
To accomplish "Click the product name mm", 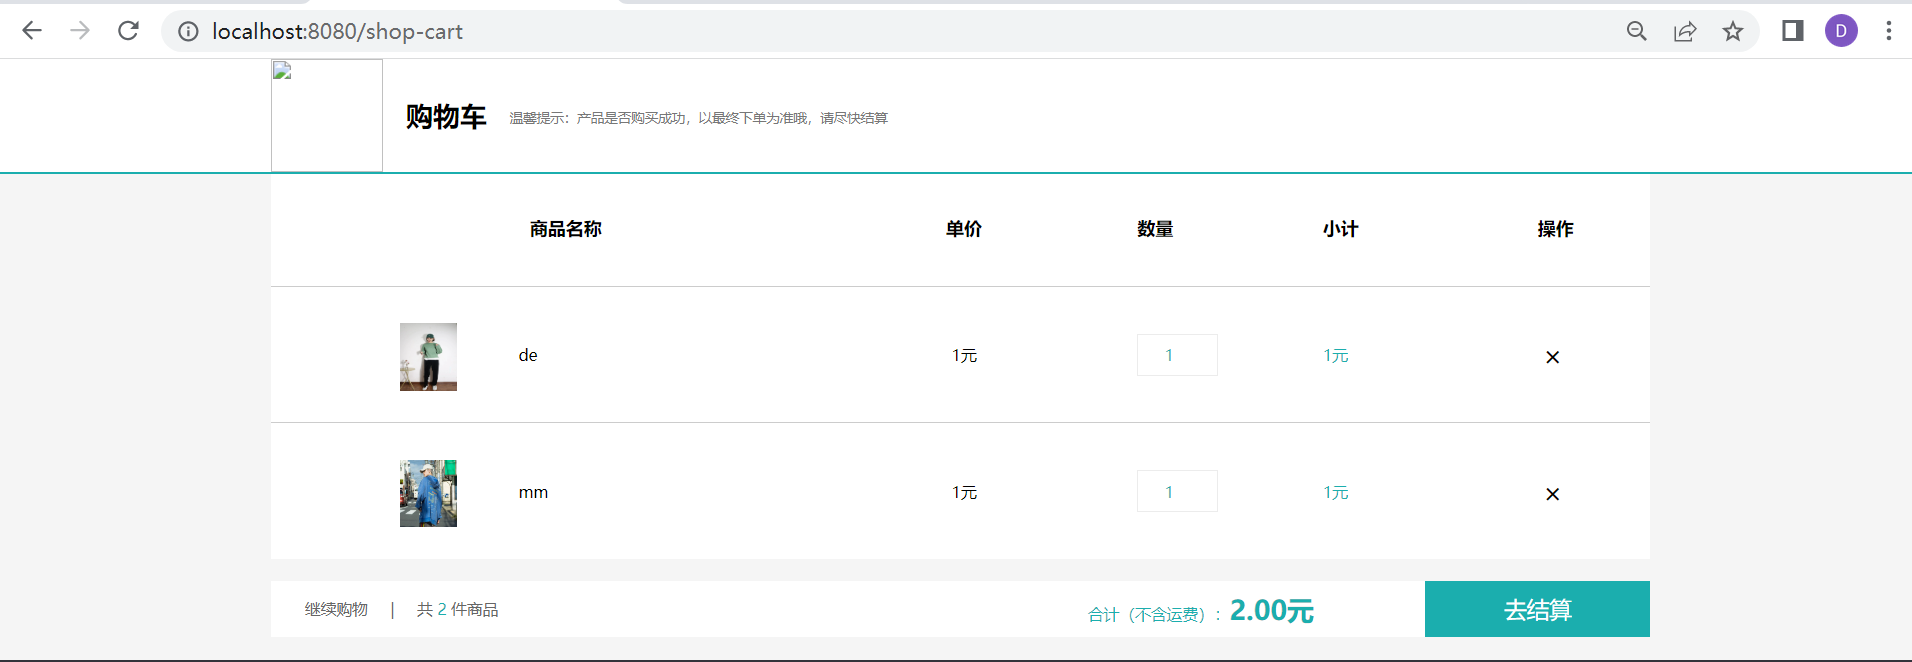I will click(x=533, y=492).
